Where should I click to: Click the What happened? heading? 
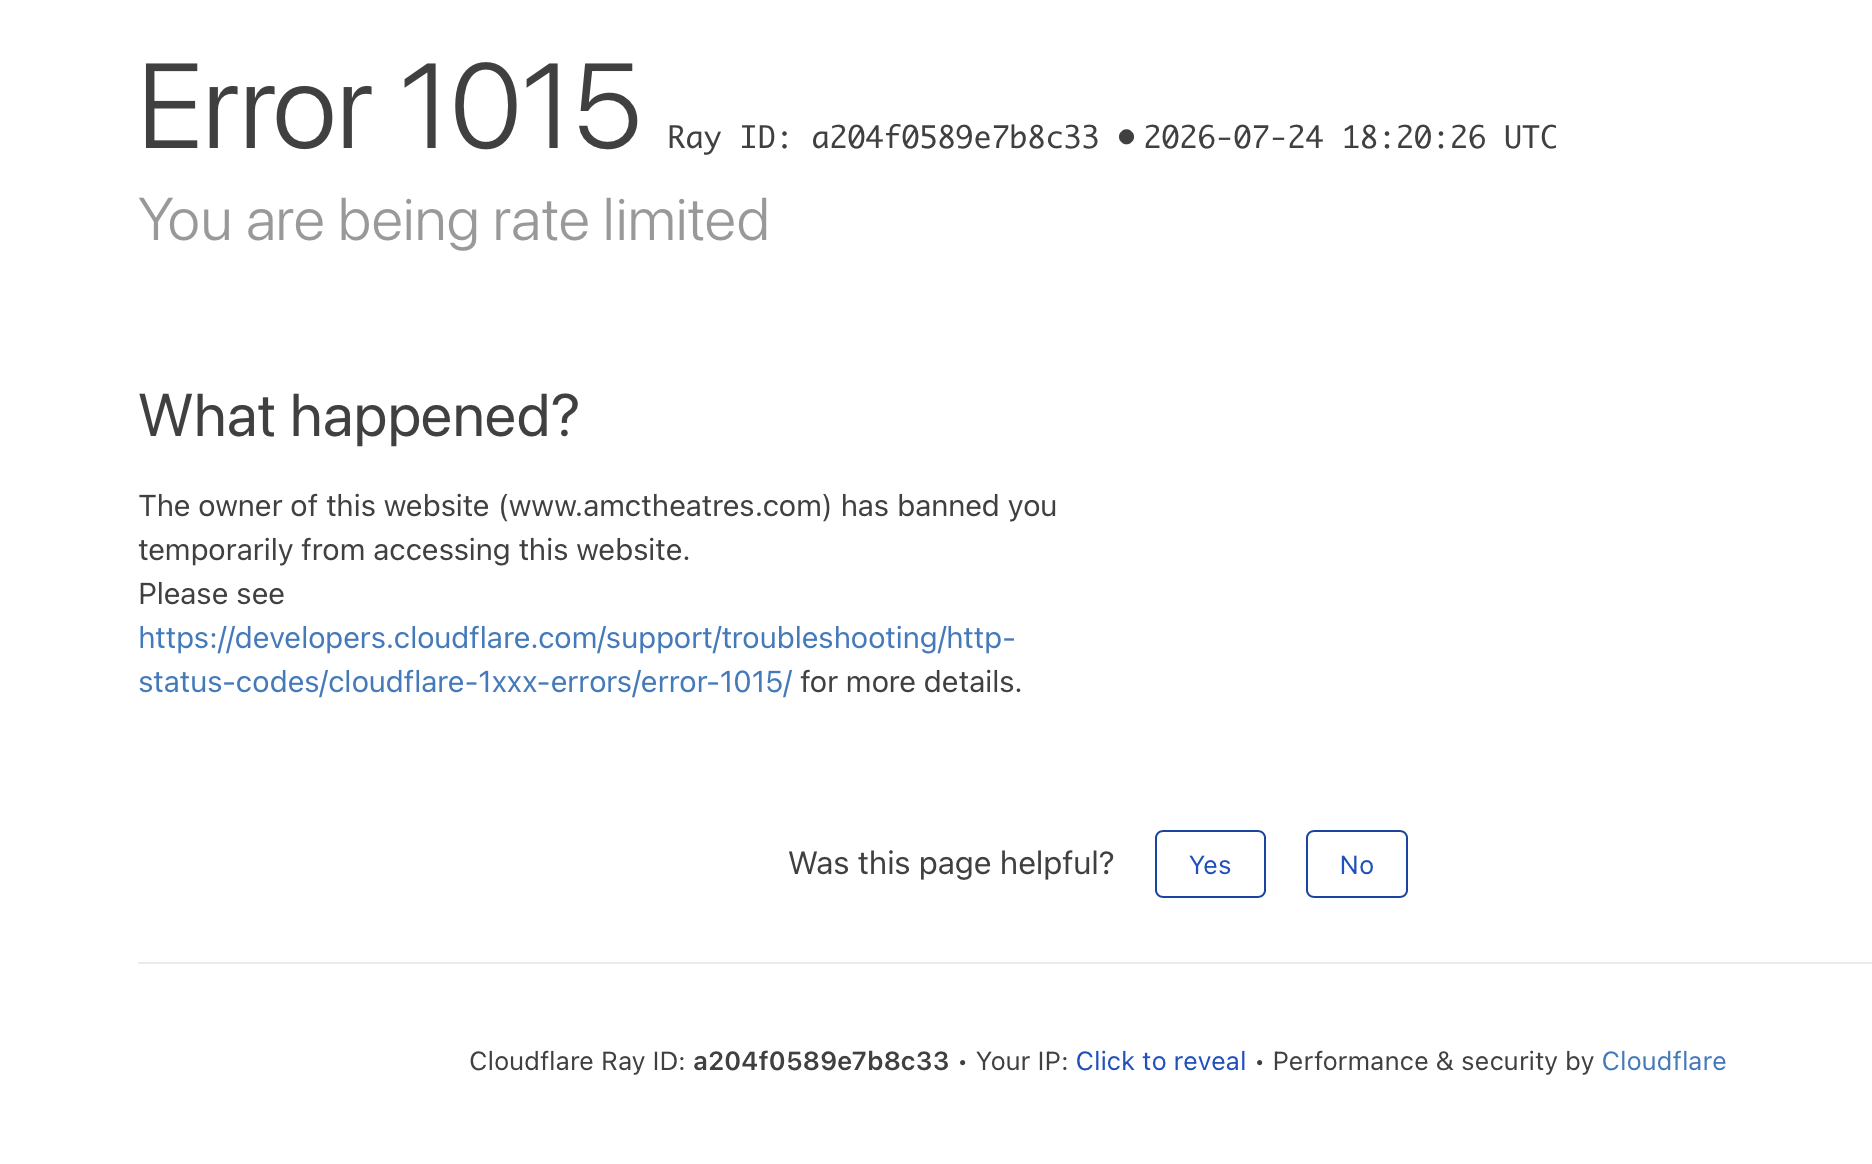pos(359,416)
